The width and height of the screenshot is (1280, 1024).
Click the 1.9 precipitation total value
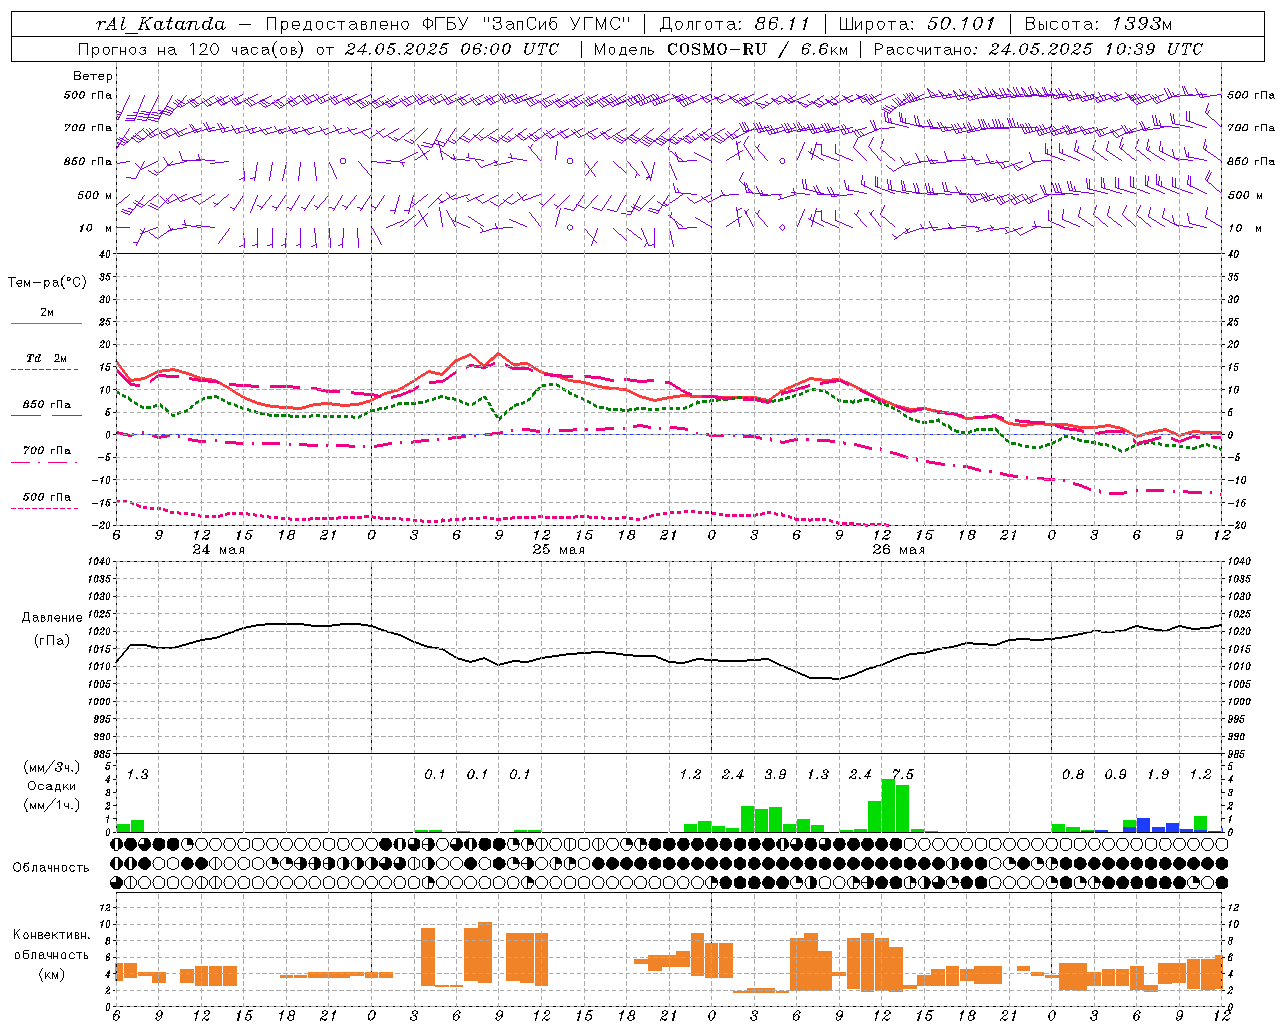coord(1157,775)
